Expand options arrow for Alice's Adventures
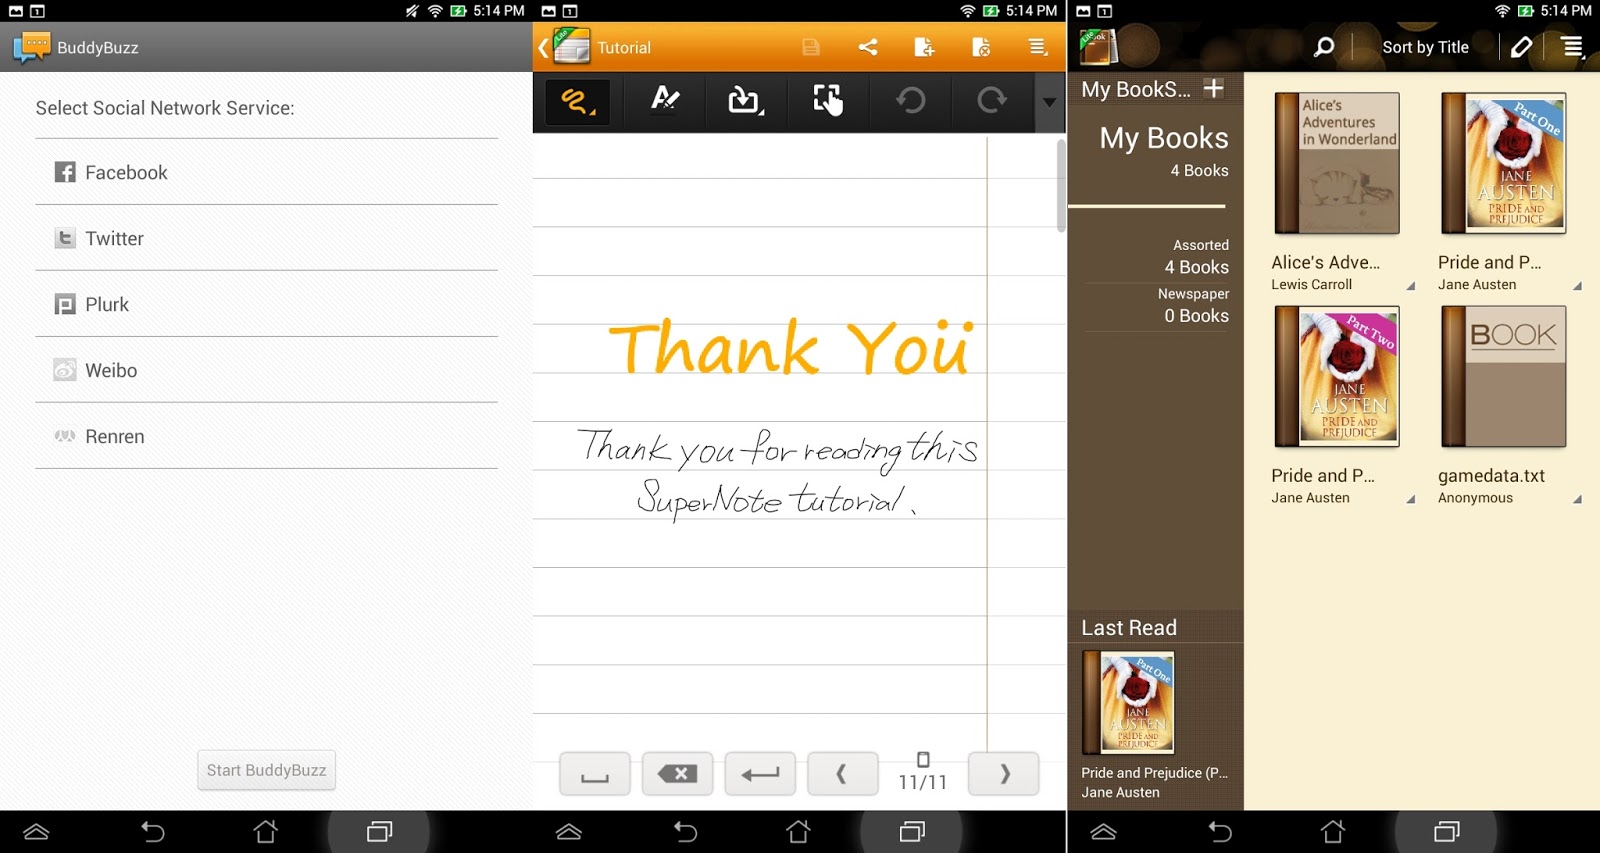 click(x=1411, y=286)
